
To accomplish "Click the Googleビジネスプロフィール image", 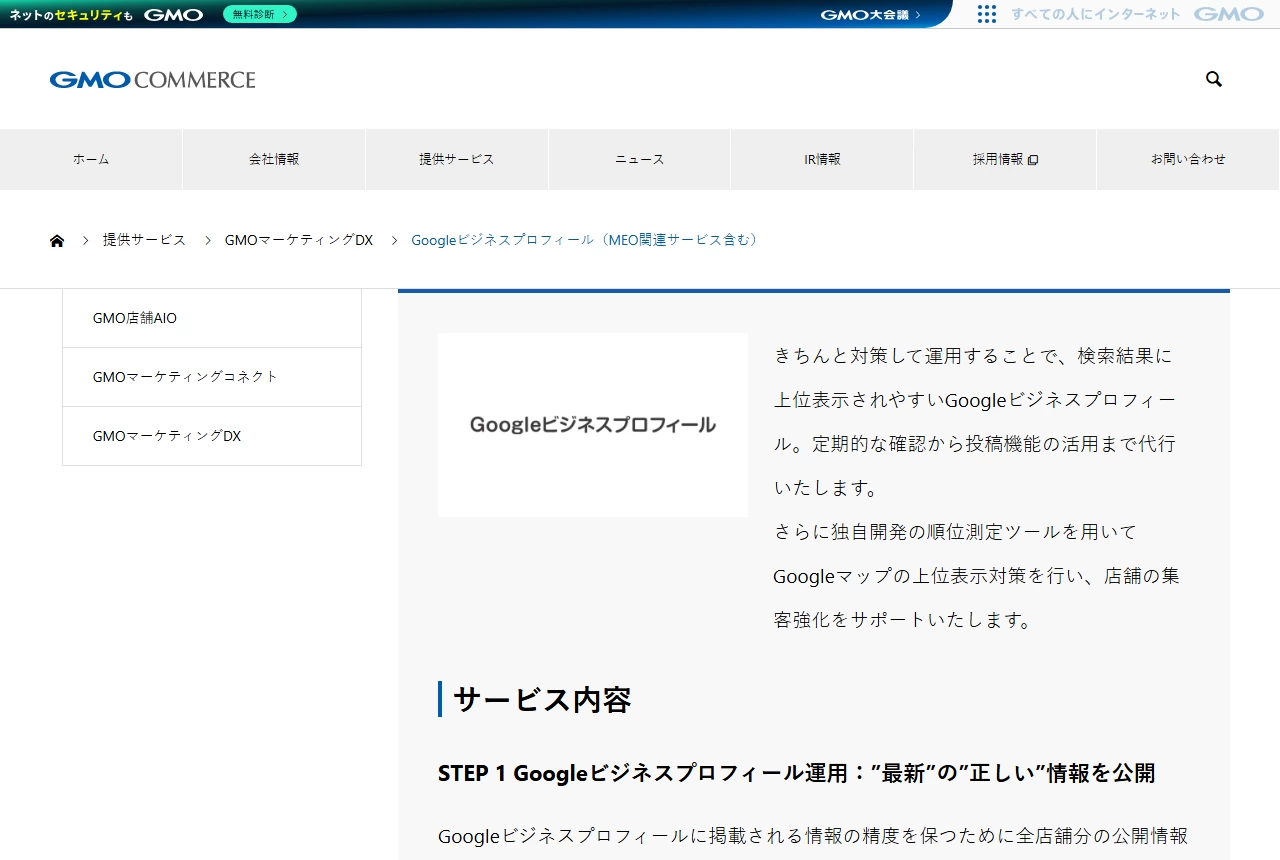I will pyautogui.click(x=593, y=425).
